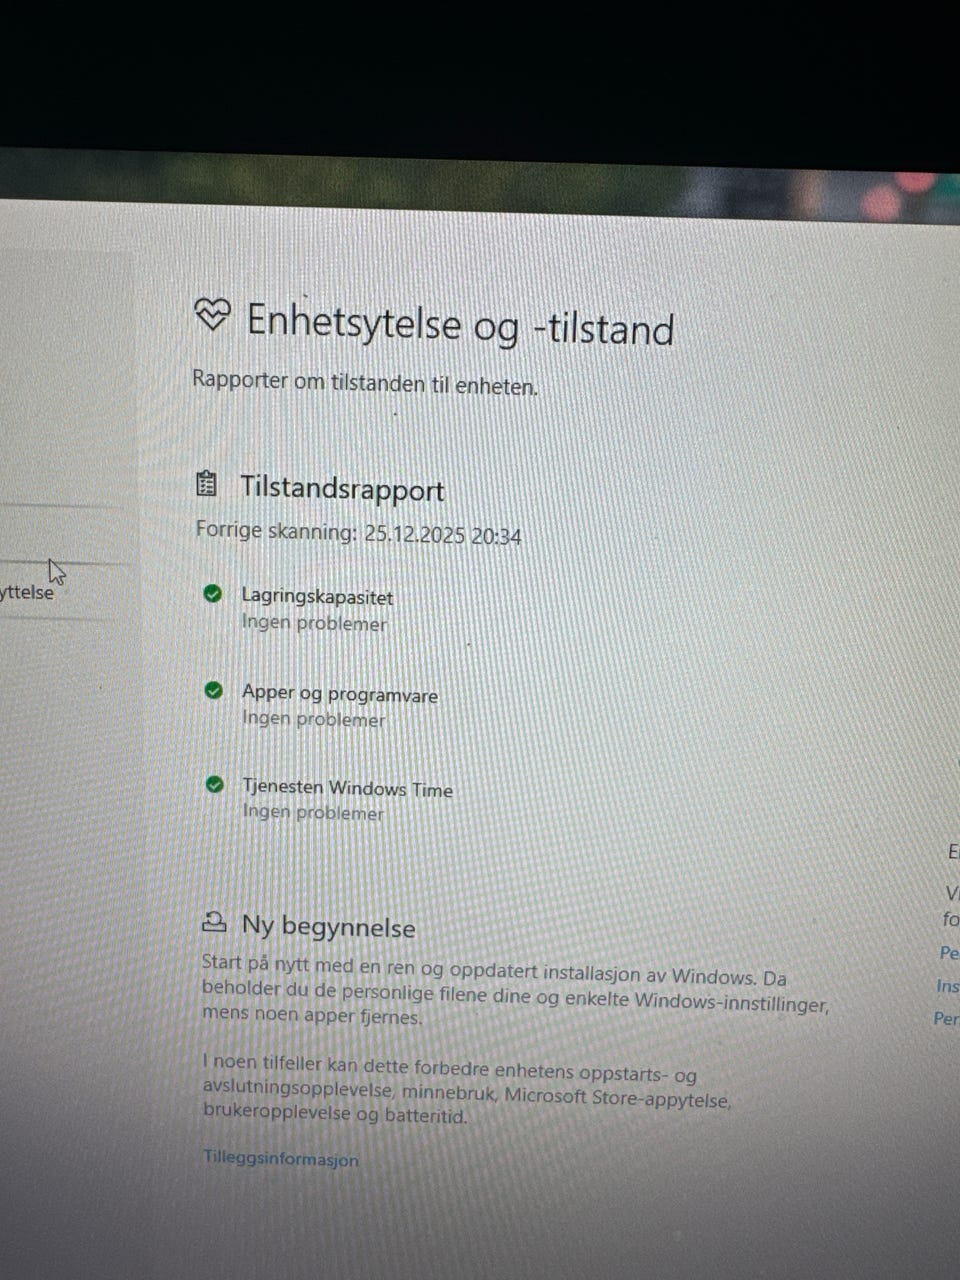
Task: Click Ingen problemer under Lagringskapasitet
Action: coord(314,623)
